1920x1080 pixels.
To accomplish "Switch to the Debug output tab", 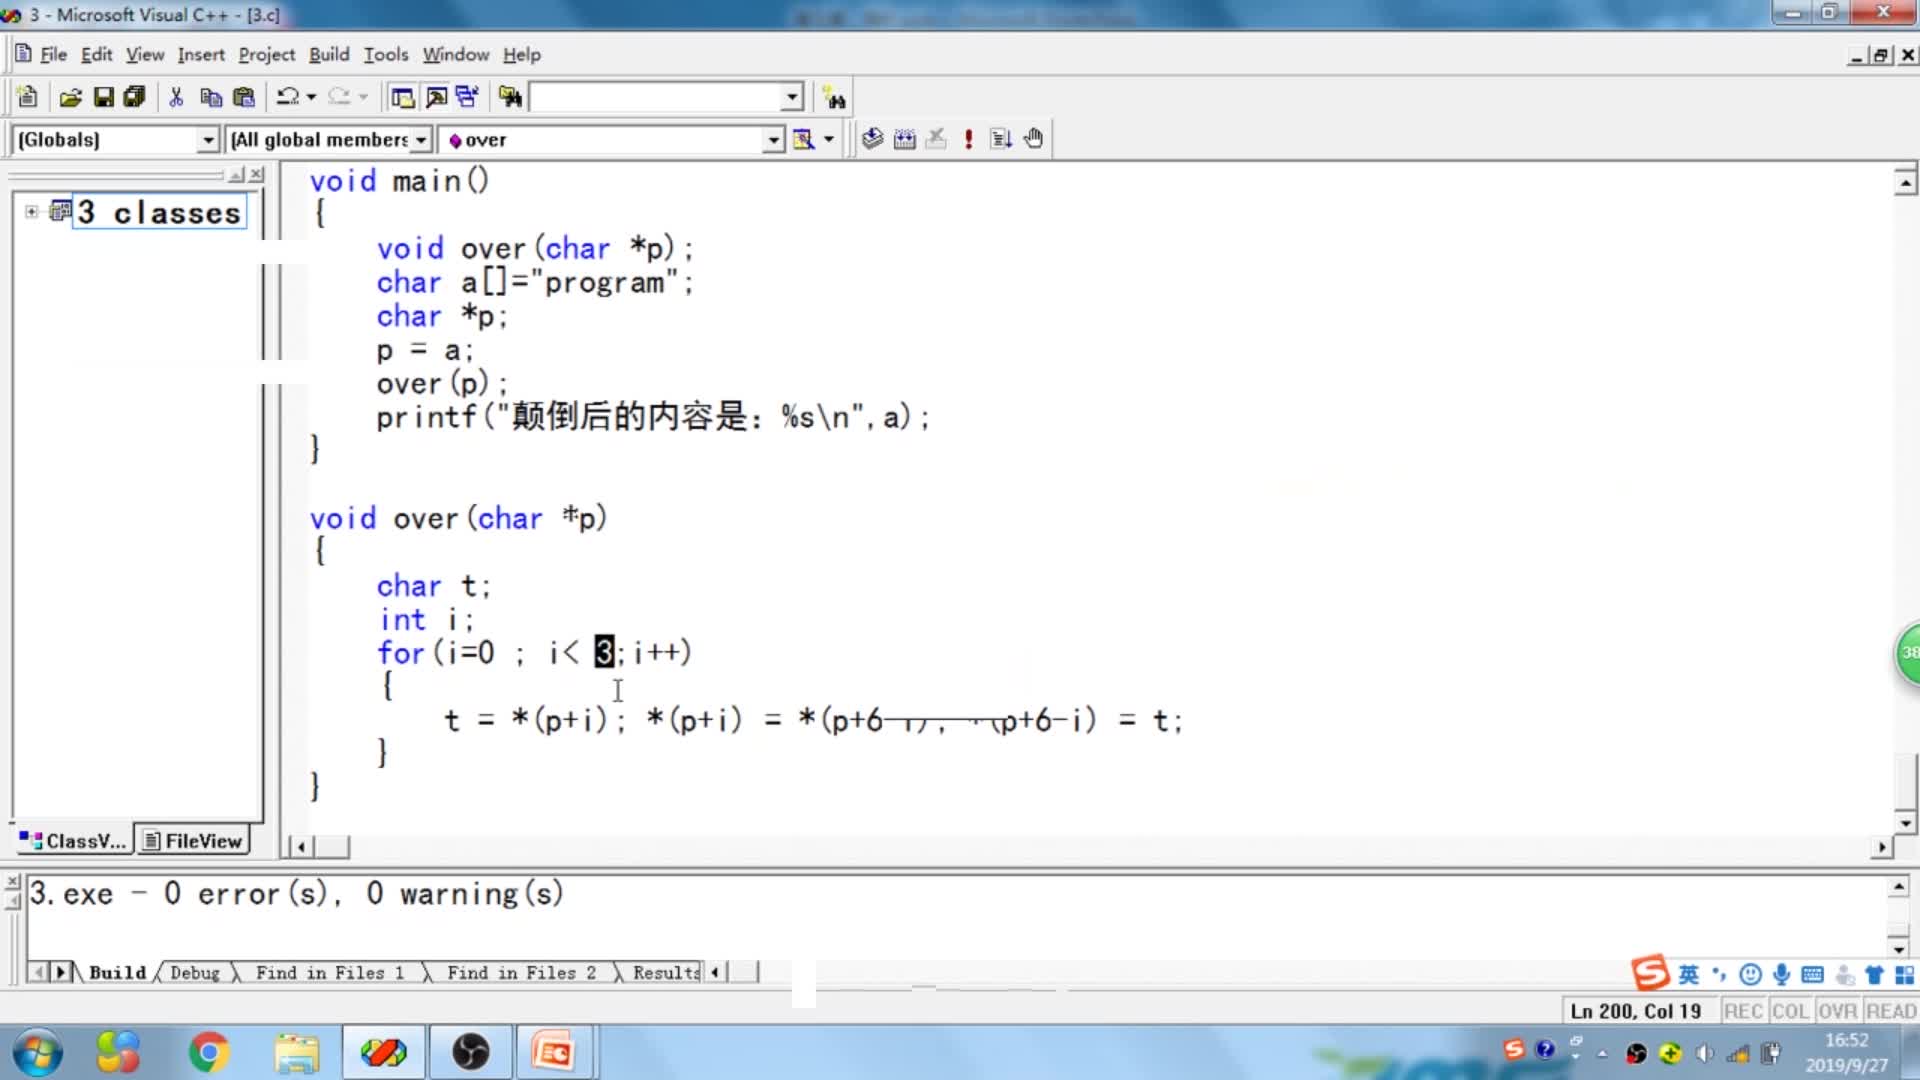I will click(195, 972).
